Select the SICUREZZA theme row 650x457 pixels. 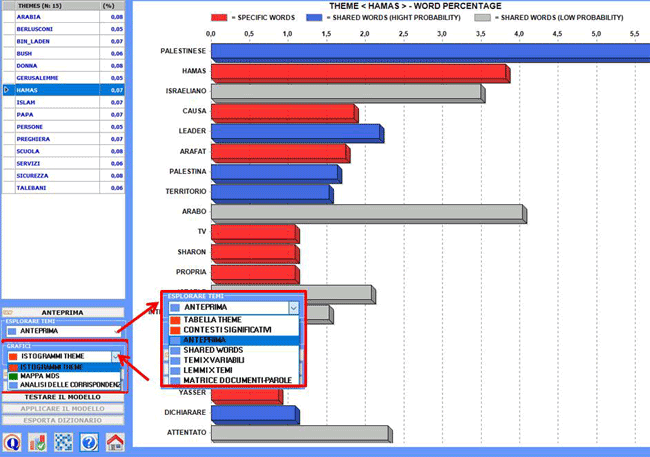(x=63, y=176)
